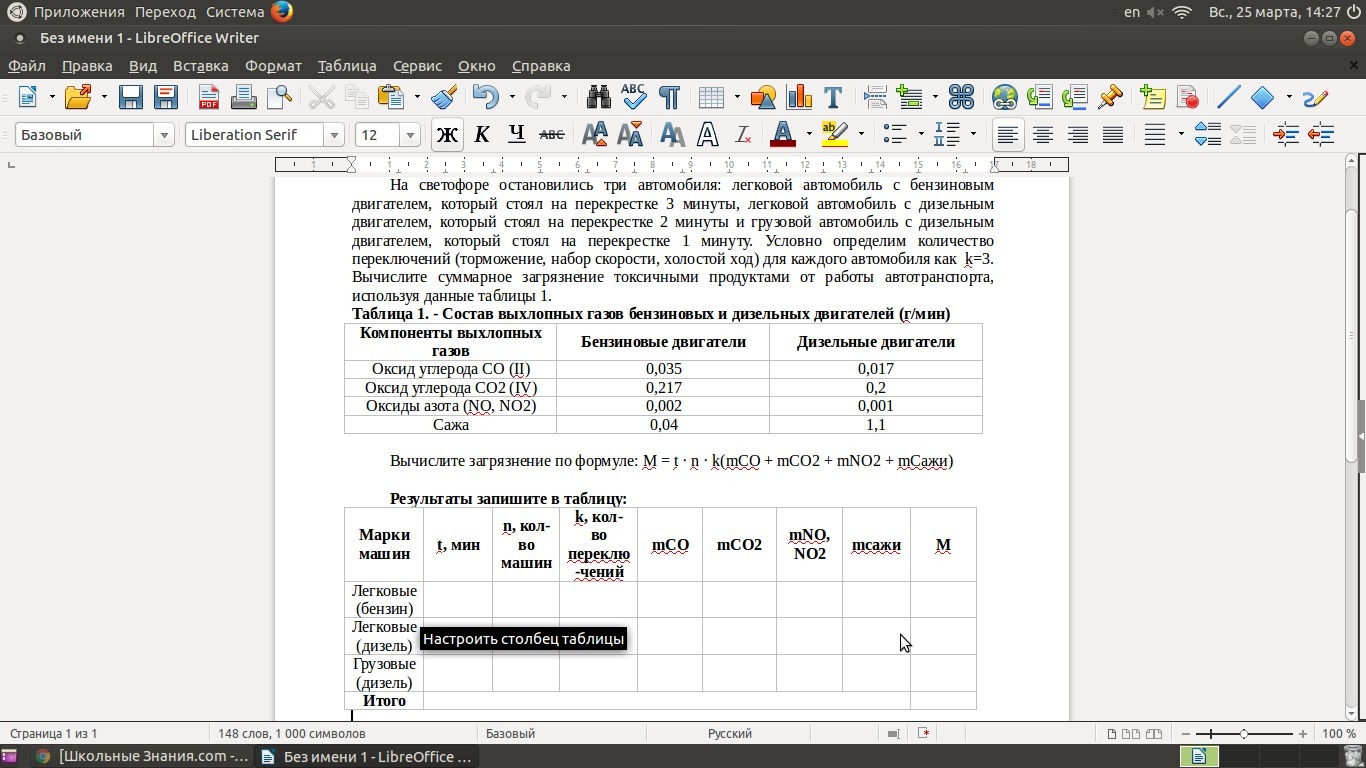Insert a footnote
This screenshot has height=768, width=1366.
tap(1040, 97)
